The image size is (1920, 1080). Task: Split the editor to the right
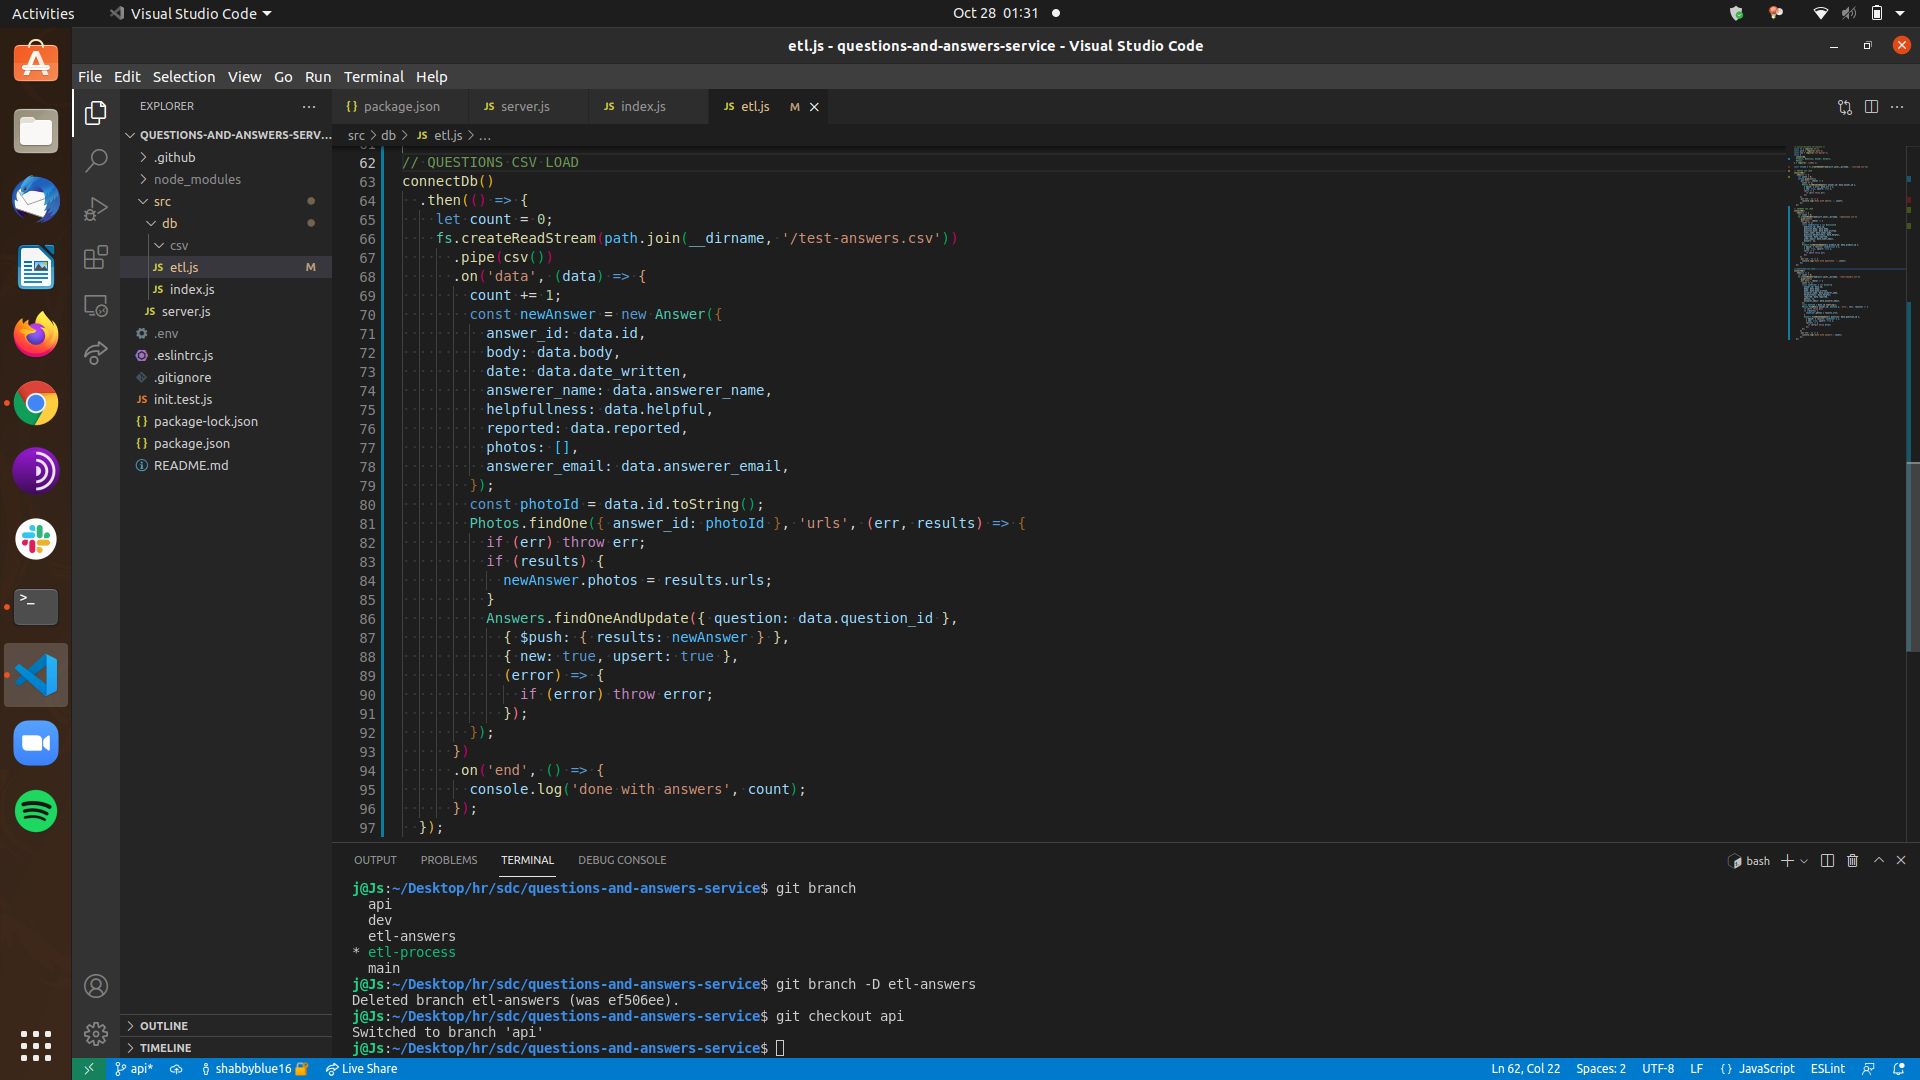pos(1871,107)
